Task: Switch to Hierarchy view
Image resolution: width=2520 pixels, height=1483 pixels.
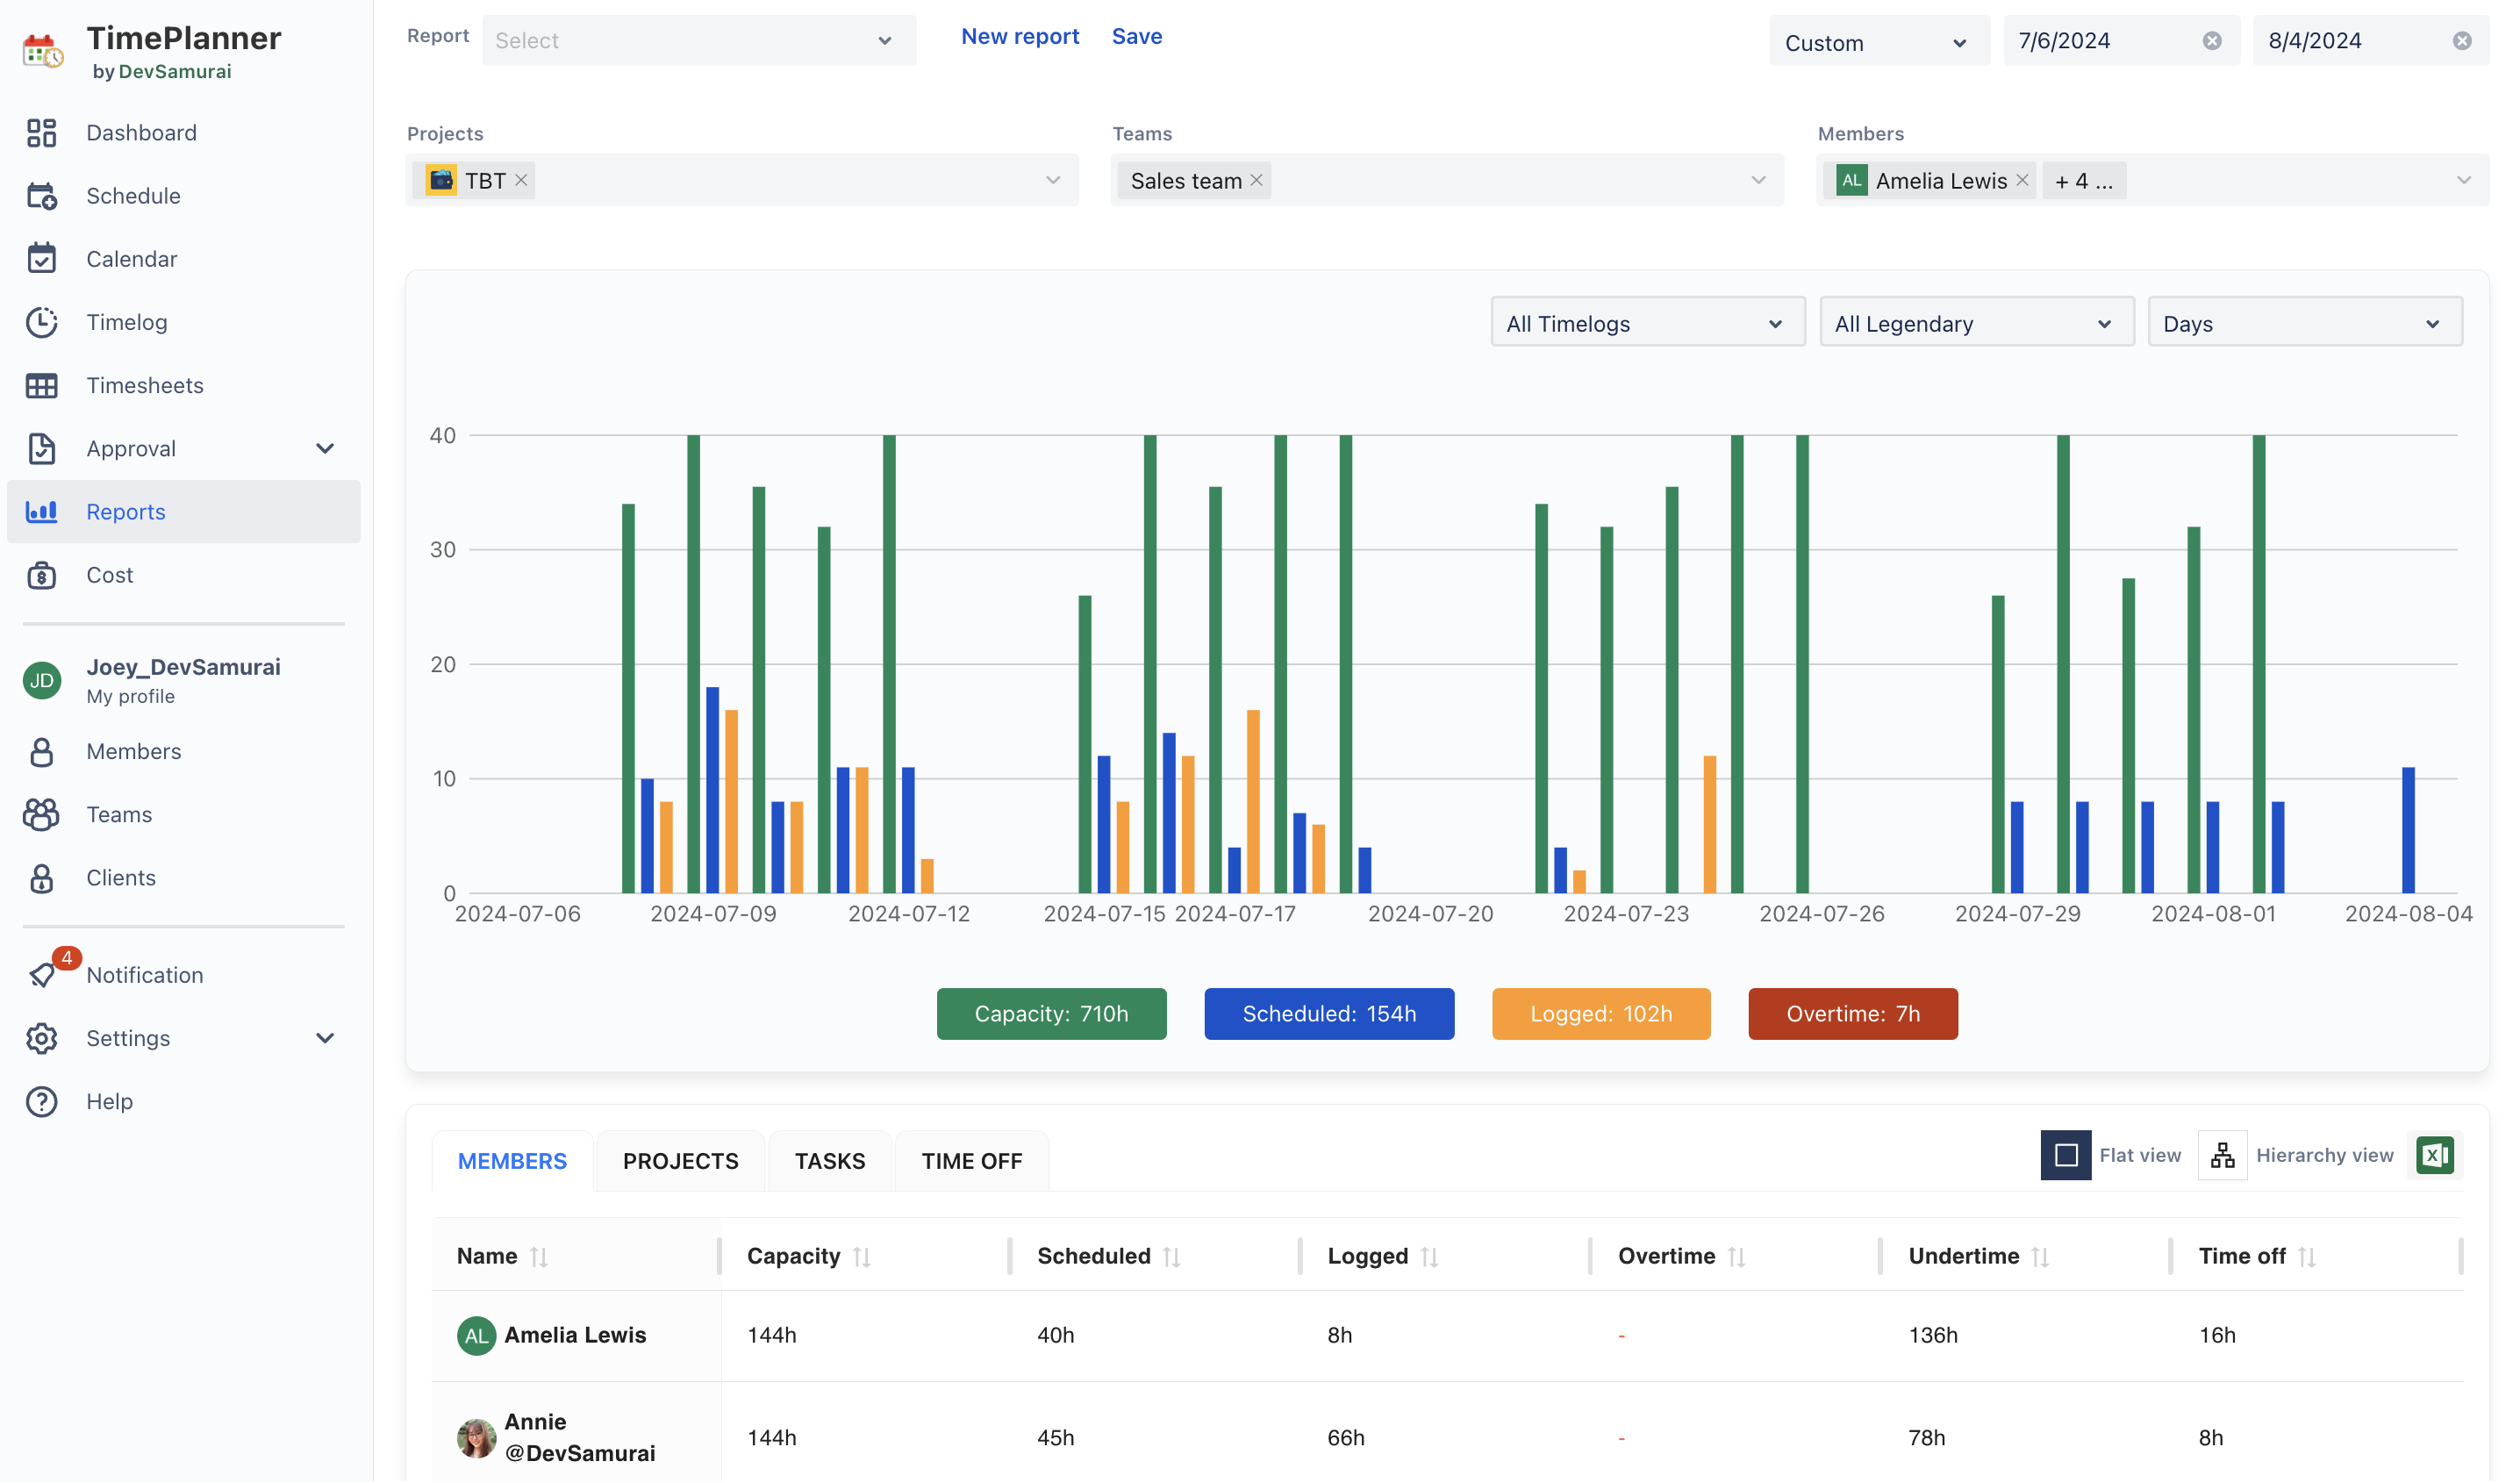Action: 2223,1156
